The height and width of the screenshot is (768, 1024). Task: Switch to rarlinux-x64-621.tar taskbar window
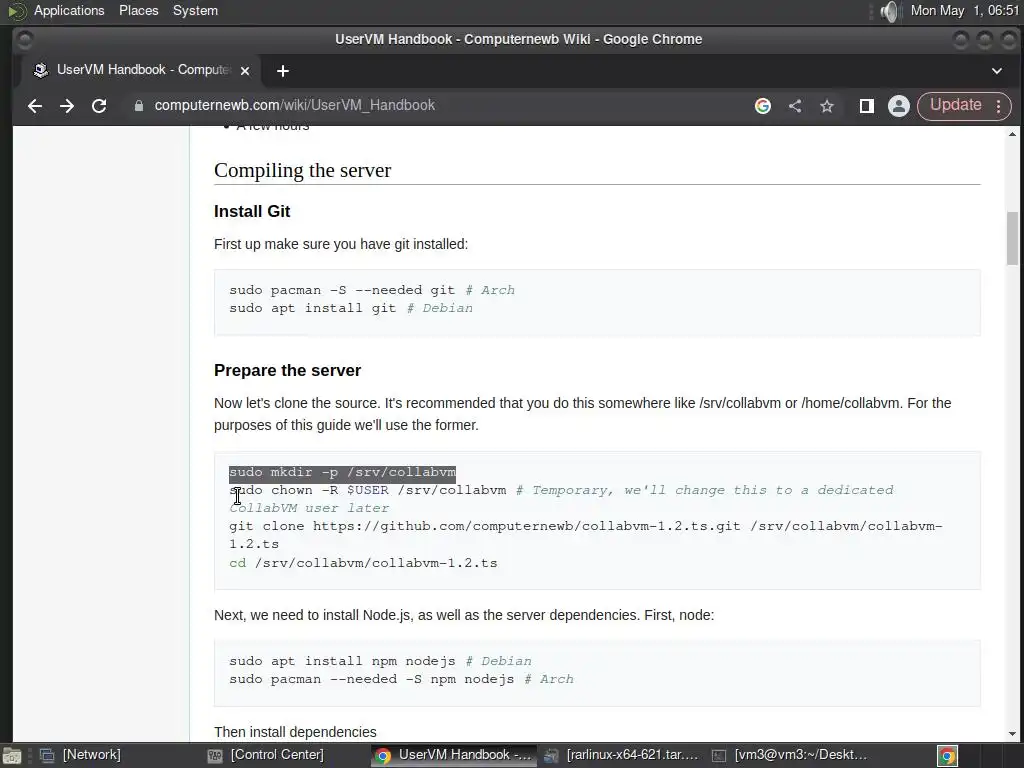tap(622, 755)
